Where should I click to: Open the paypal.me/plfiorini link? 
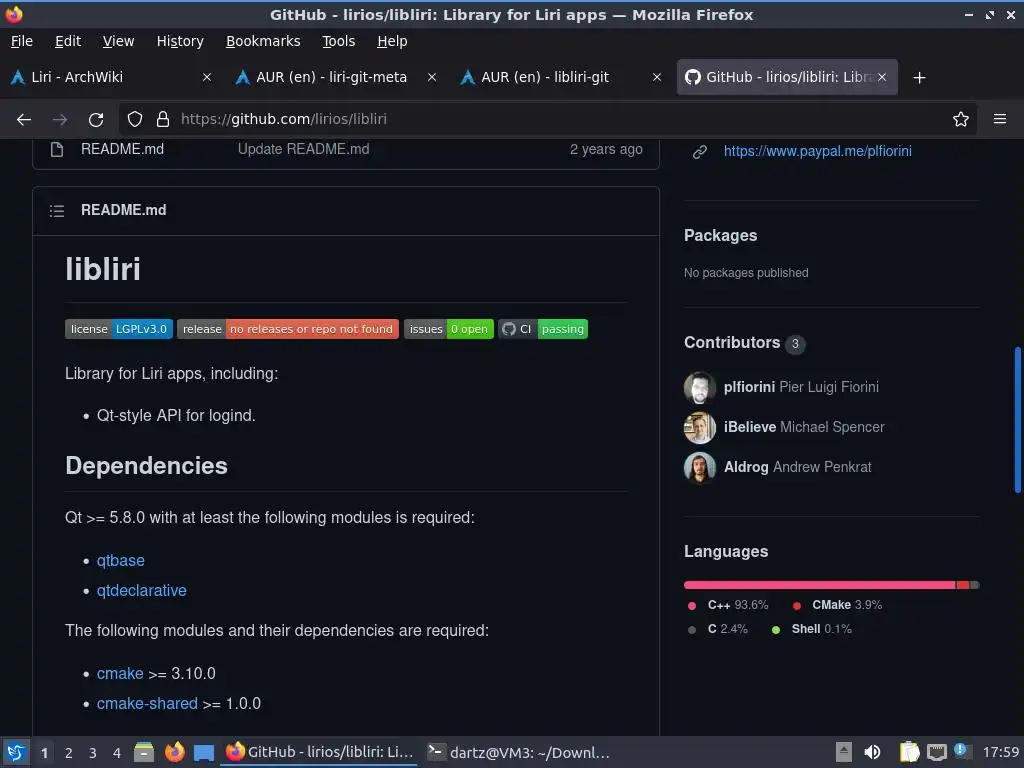[x=818, y=152]
